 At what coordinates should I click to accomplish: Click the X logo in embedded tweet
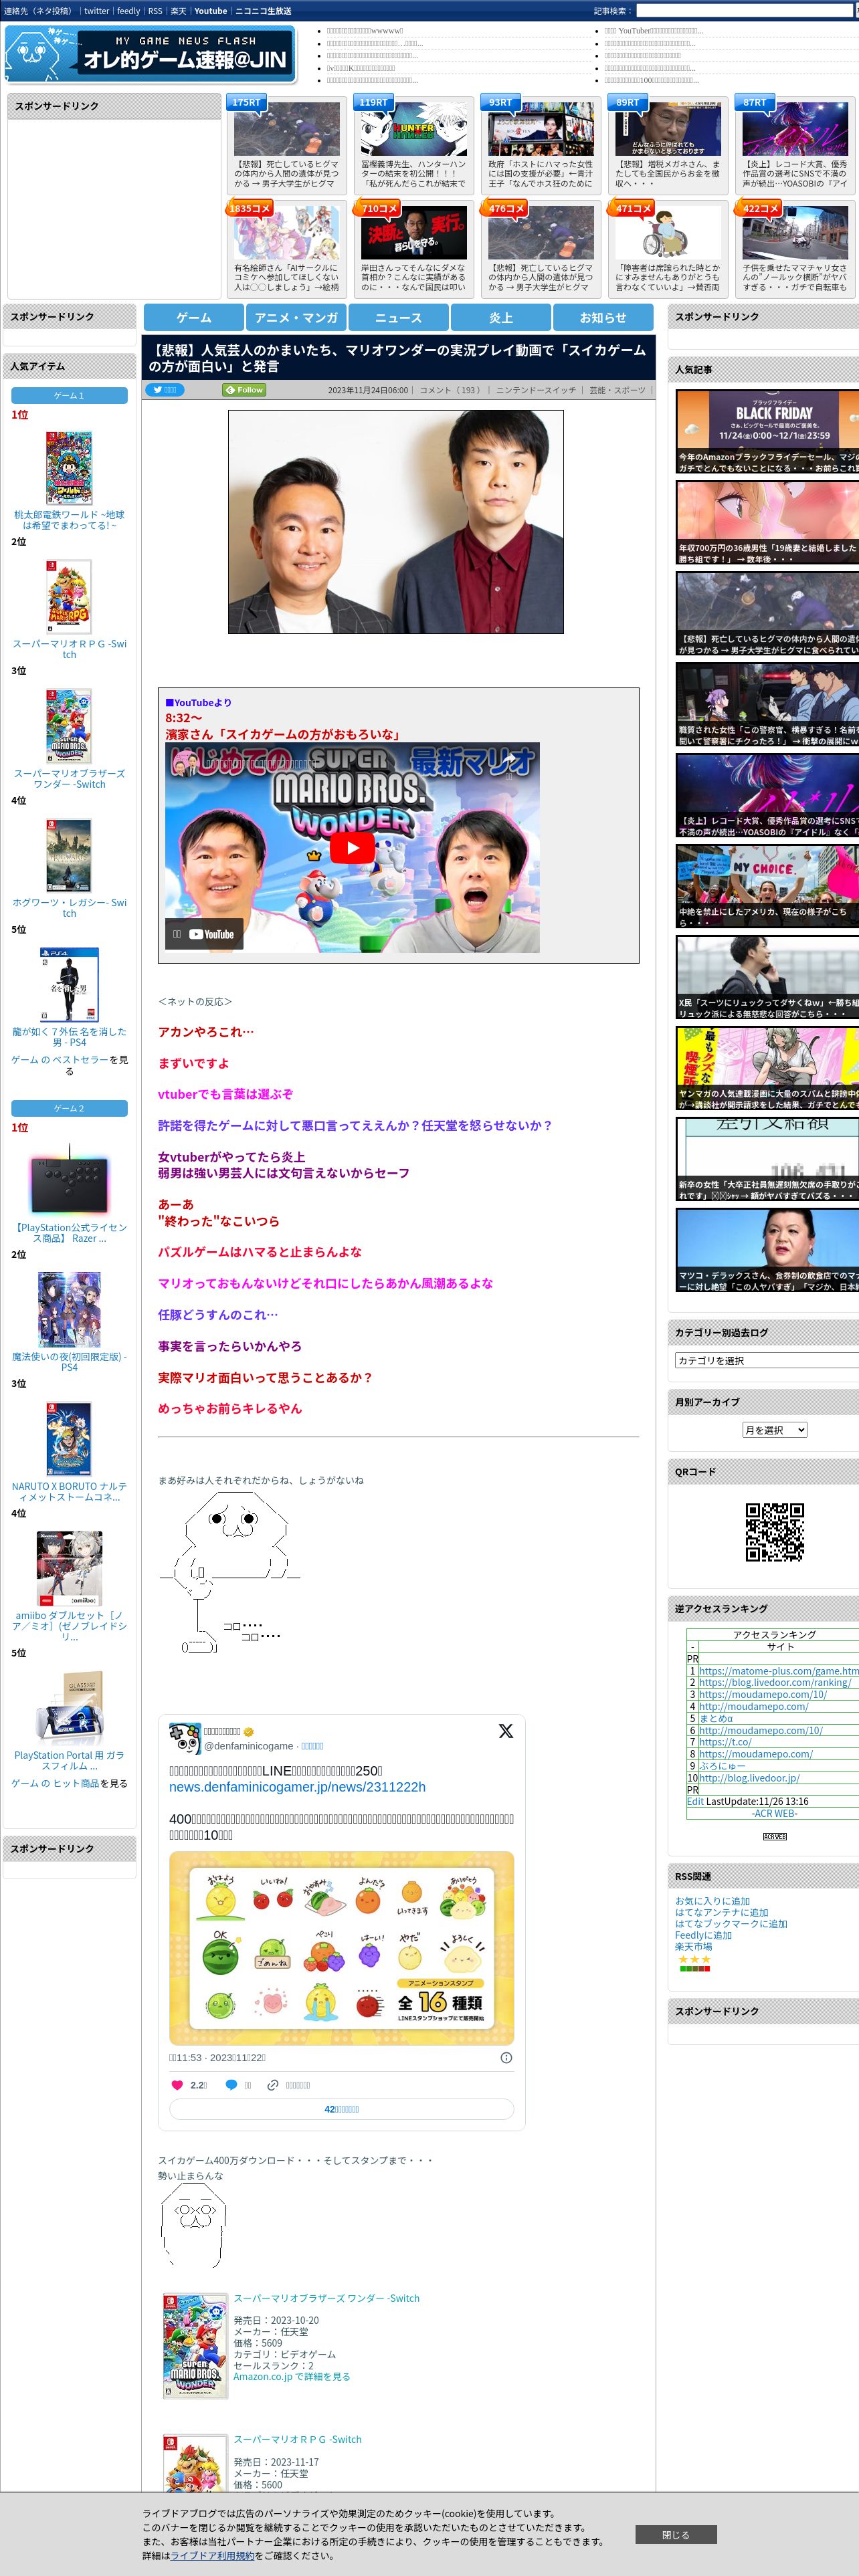(x=506, y=1731)
